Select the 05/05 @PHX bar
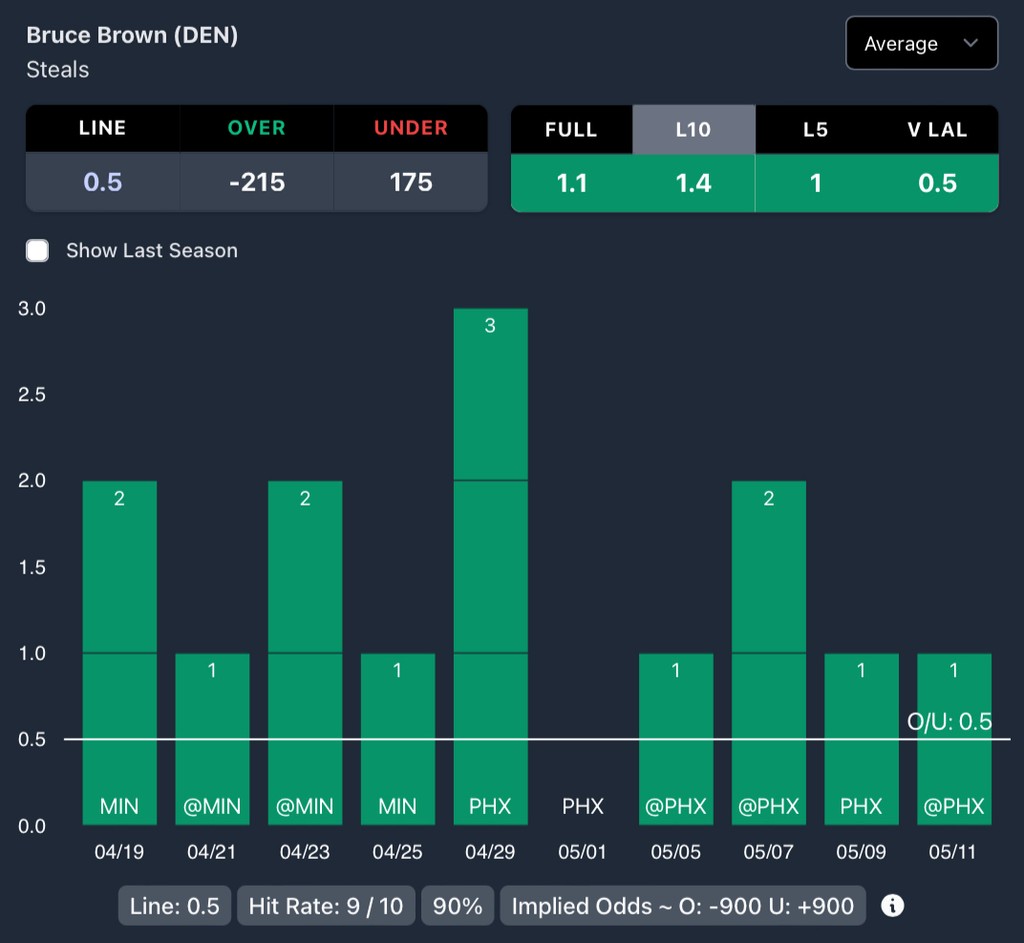 click(x=676, y=739)
